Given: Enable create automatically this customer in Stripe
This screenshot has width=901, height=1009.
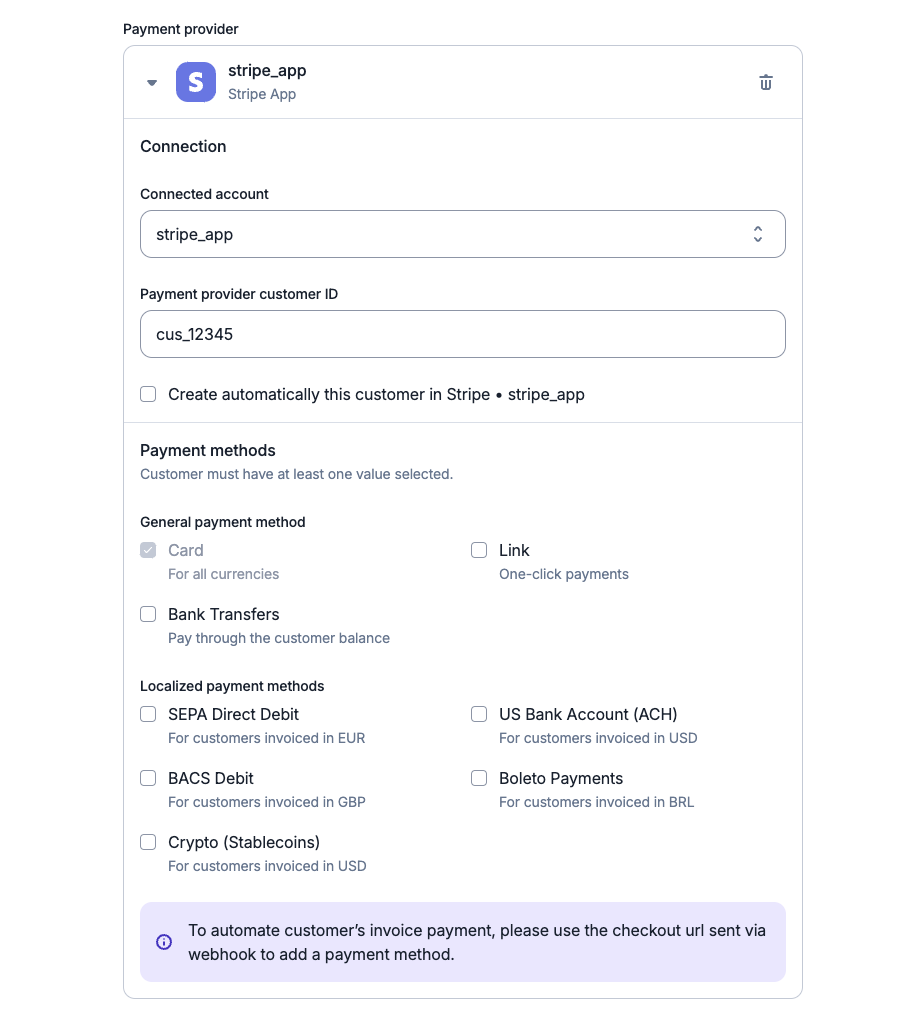Looking at the screenshot, I should click(x=148, y=394).
